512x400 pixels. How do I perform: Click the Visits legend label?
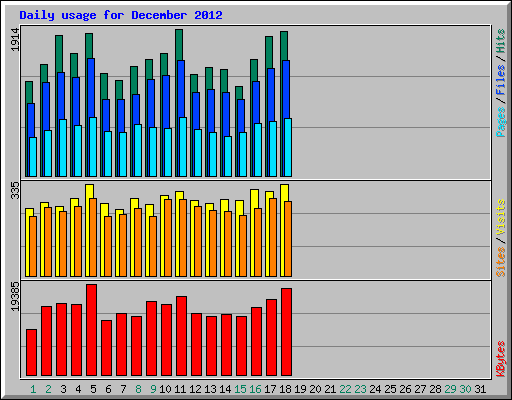500,217
